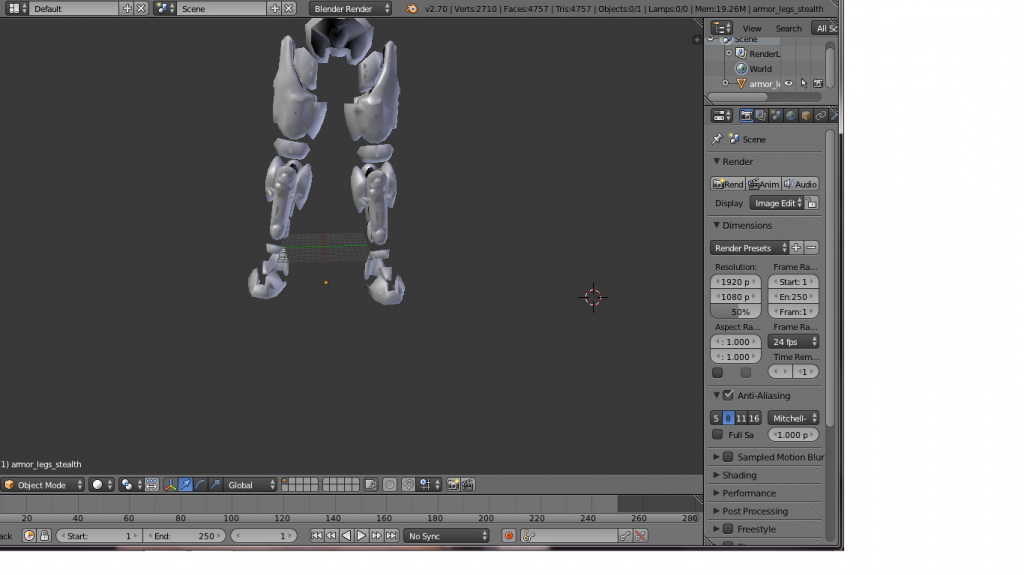This screenshot has height=575, width=1024.
Task: Click the translate manipulator arrow icon
Action: (x=186, y=485)
